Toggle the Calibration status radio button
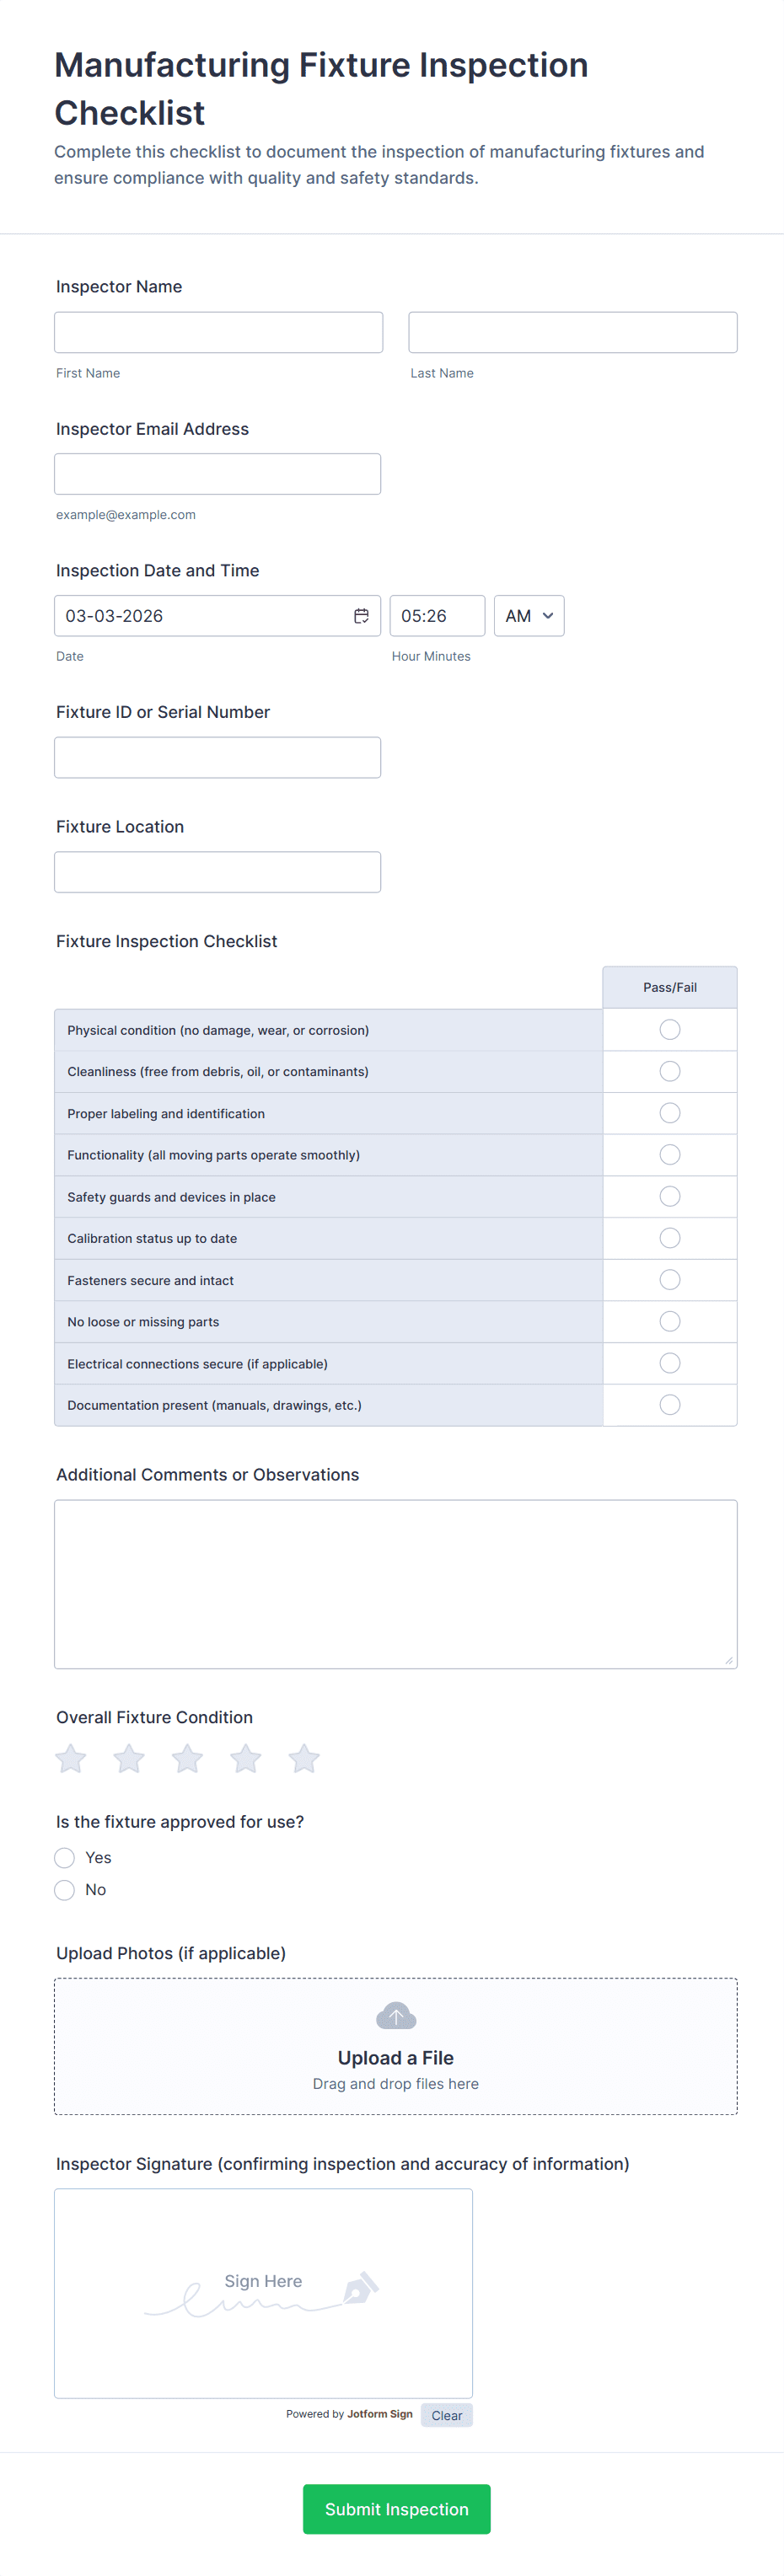The height and width of the screenshot is (2576, 784). click(x=670, y=1238)
